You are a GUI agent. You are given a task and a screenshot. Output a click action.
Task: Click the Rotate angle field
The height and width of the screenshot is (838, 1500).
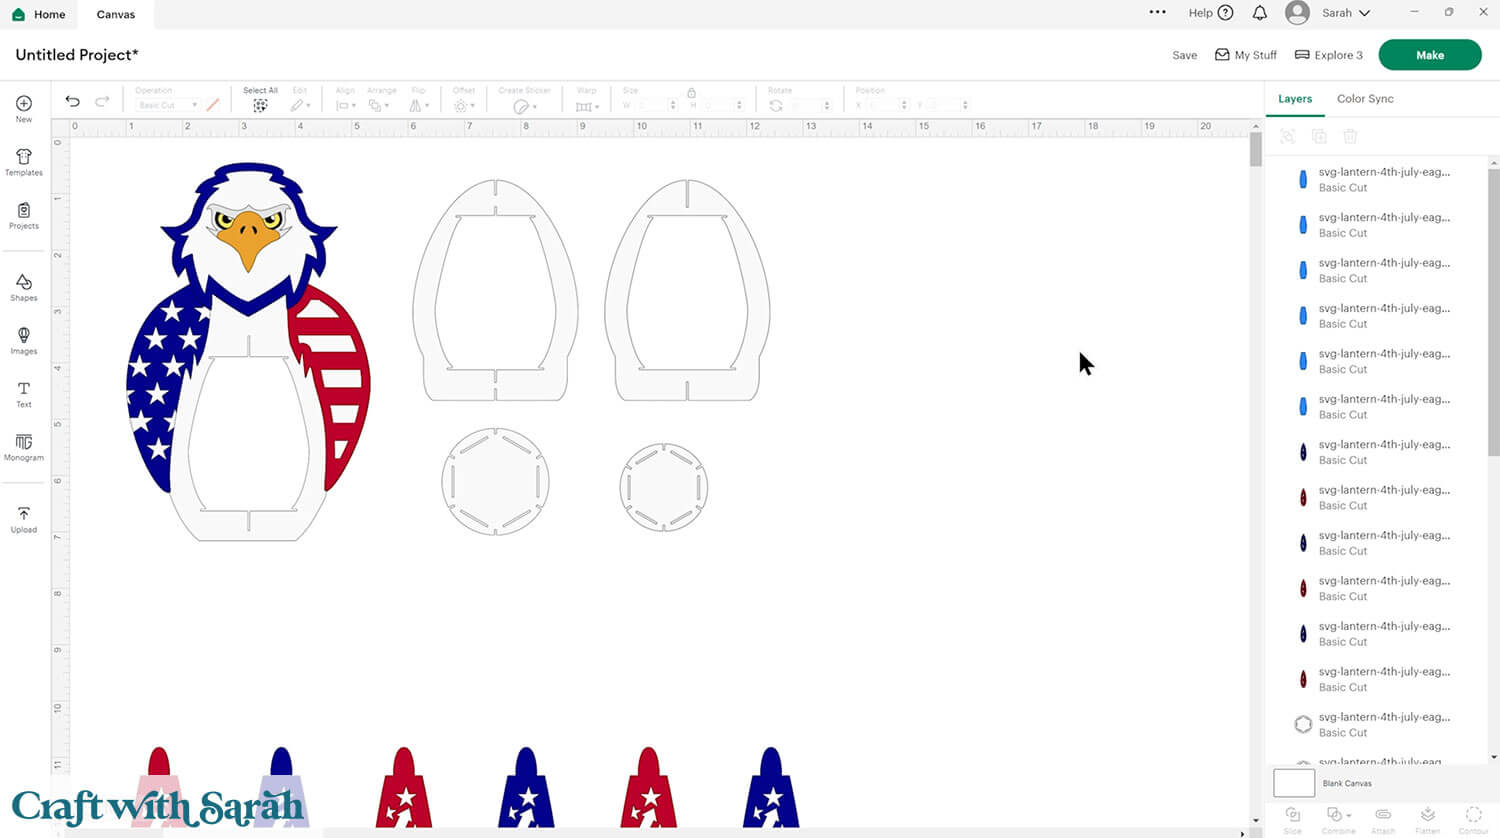tap(806, 105)
